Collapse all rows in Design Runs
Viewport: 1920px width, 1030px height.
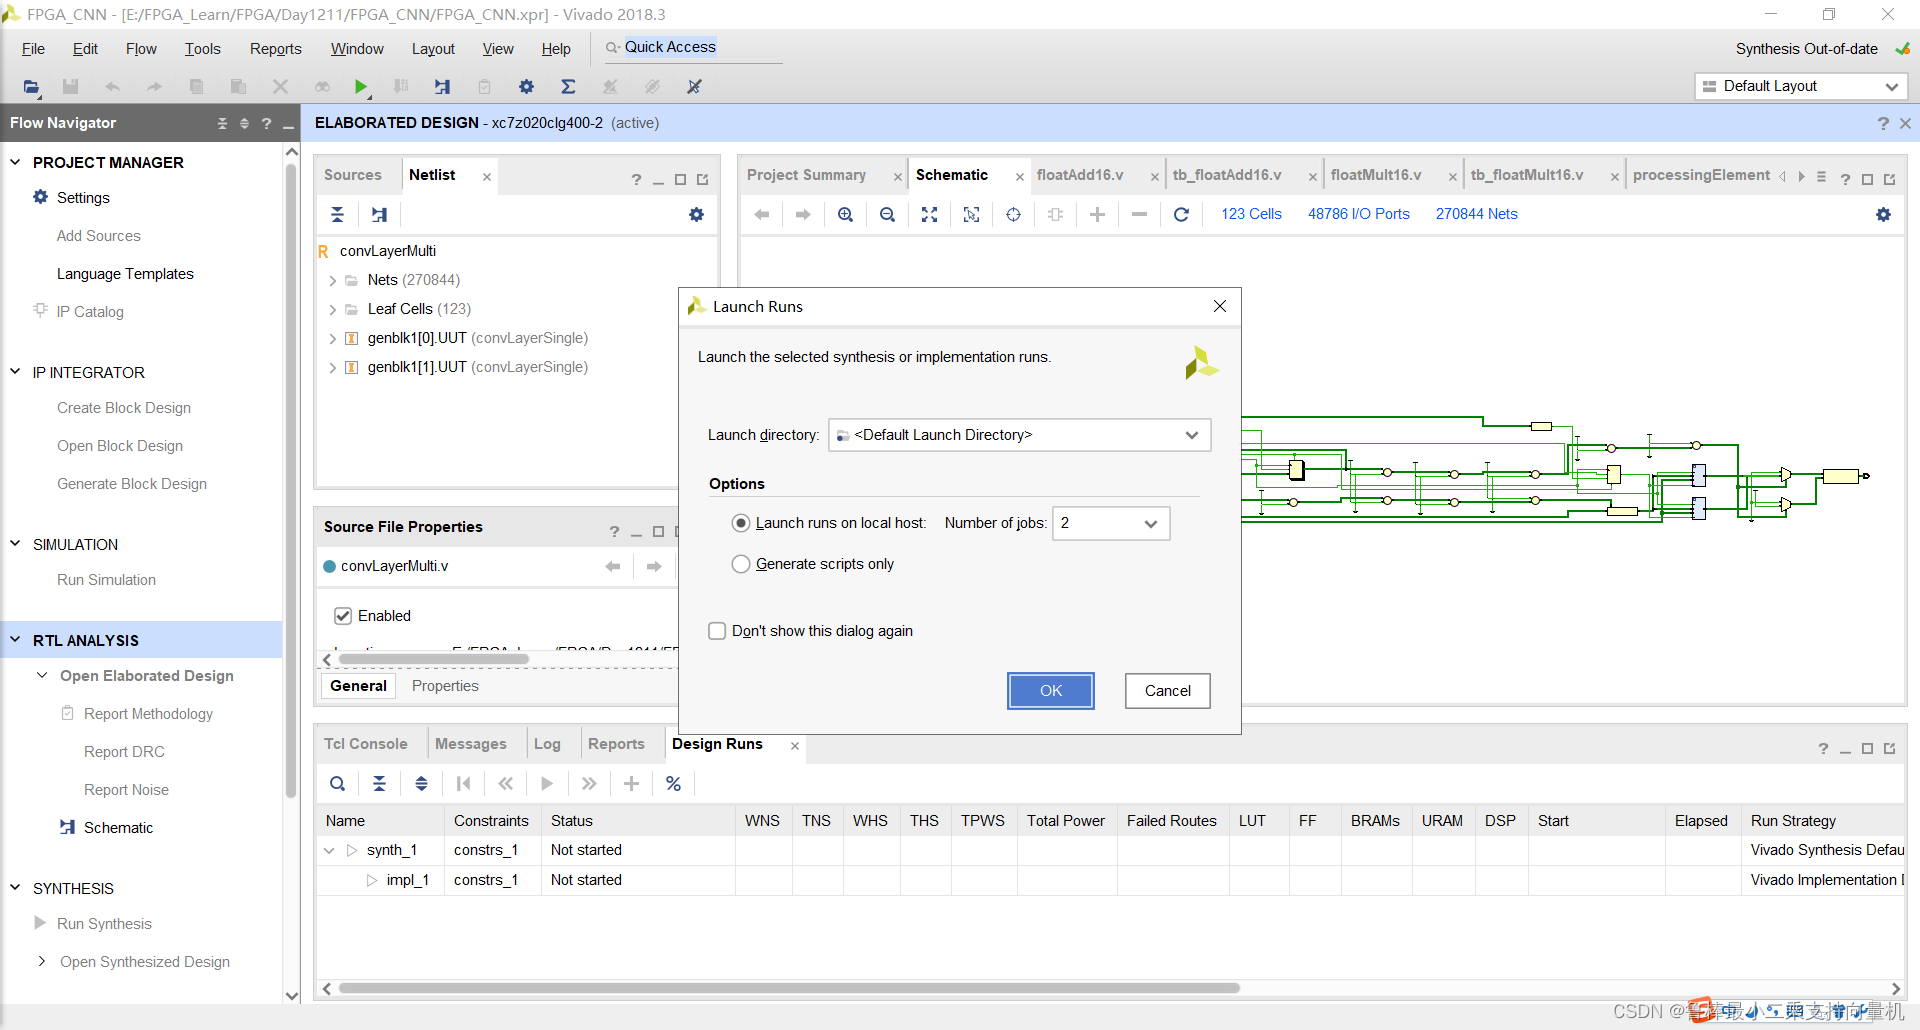380,783
